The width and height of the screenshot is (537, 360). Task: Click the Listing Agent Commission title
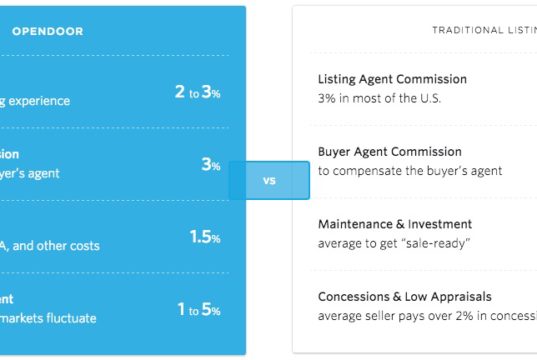click(x=392, y=79)
